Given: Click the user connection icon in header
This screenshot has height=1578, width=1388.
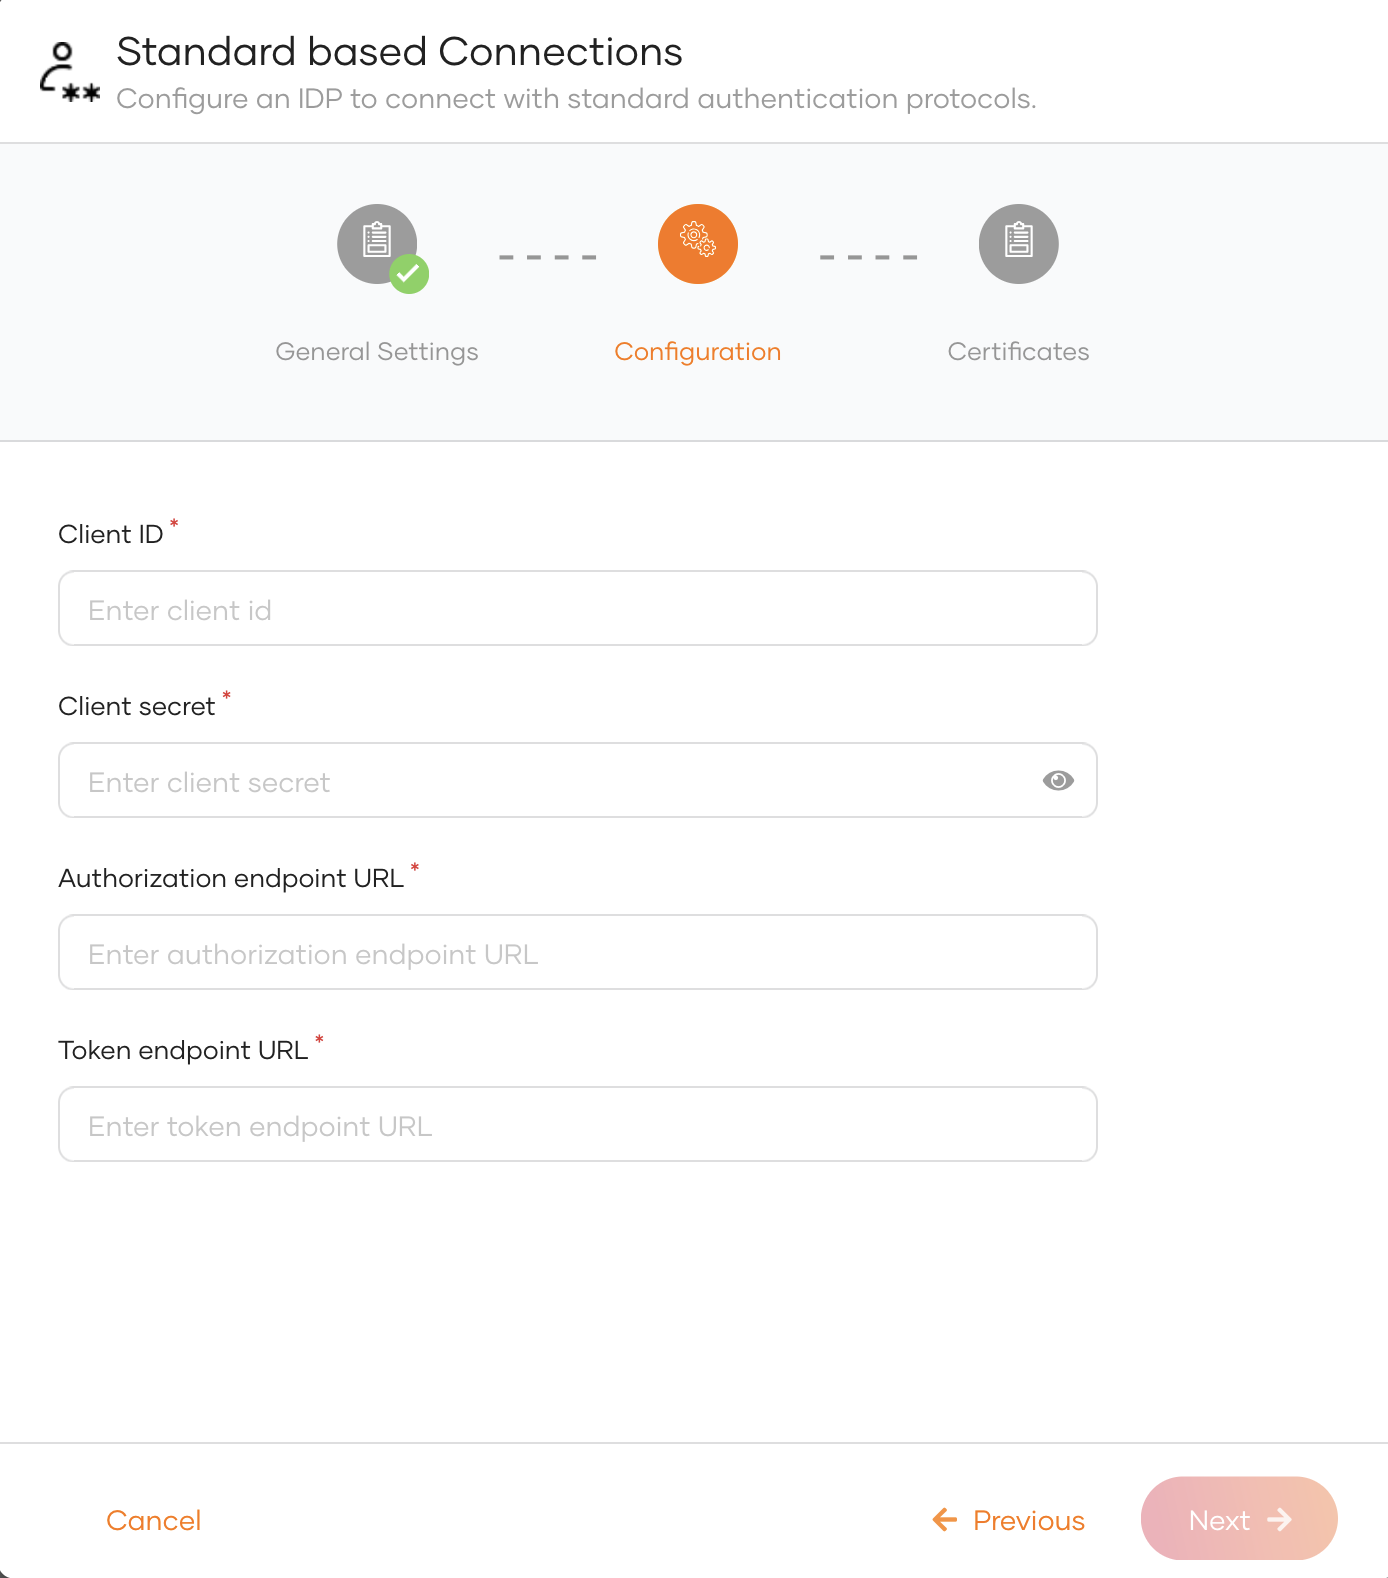Looking at the screenshot, I should click(68, 72).
